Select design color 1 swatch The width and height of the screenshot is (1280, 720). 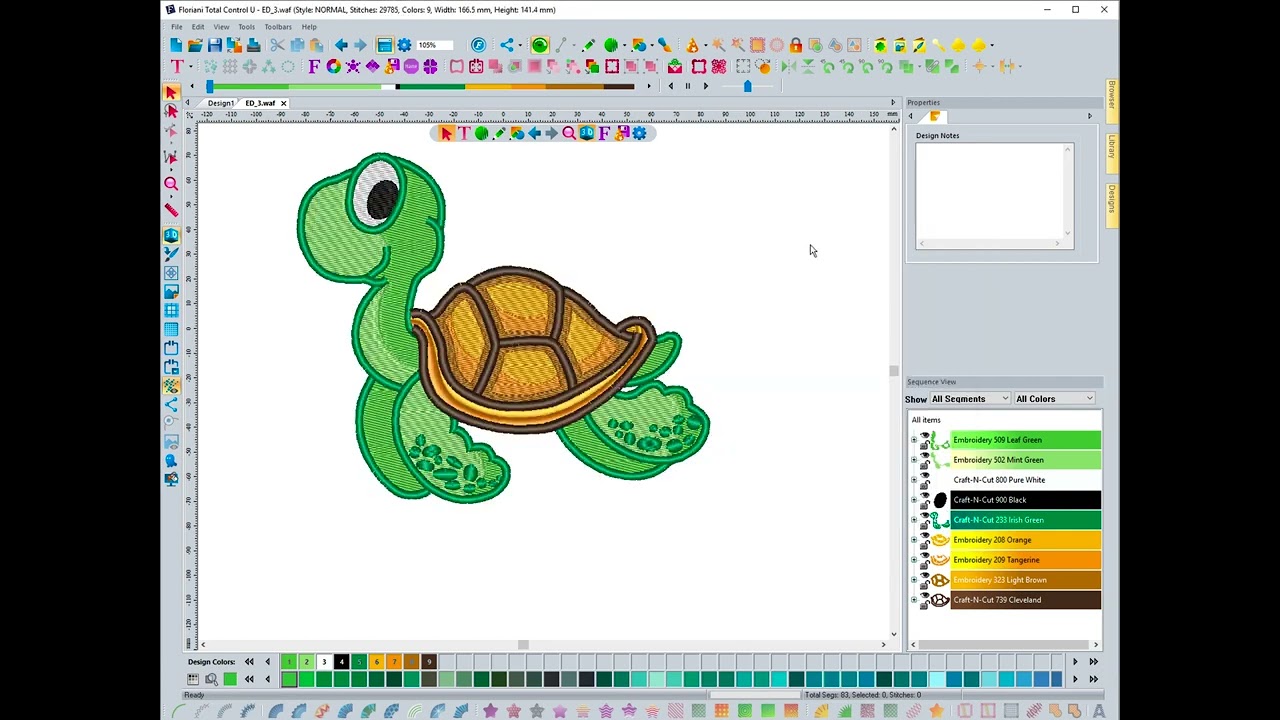289,662
